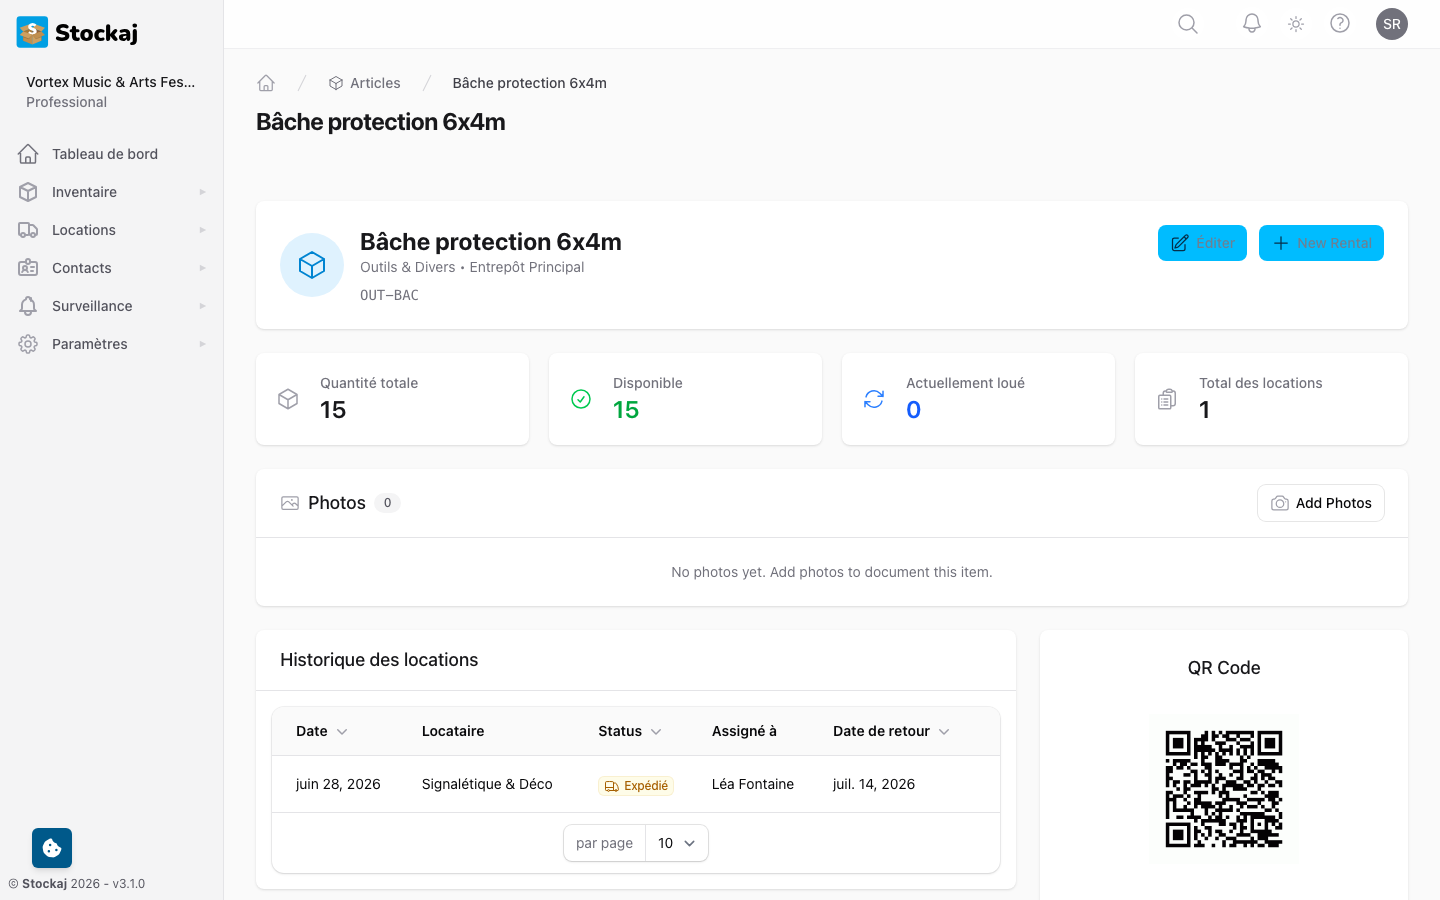Click the Paramètres gear icon
Viewport: 1440px width, 900px height.
click(27, 343)
